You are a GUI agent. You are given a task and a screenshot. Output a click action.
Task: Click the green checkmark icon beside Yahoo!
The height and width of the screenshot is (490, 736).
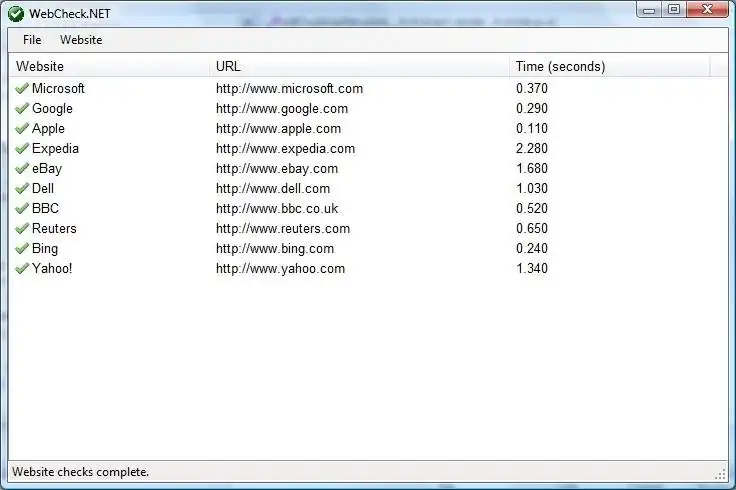pos(22,268)
